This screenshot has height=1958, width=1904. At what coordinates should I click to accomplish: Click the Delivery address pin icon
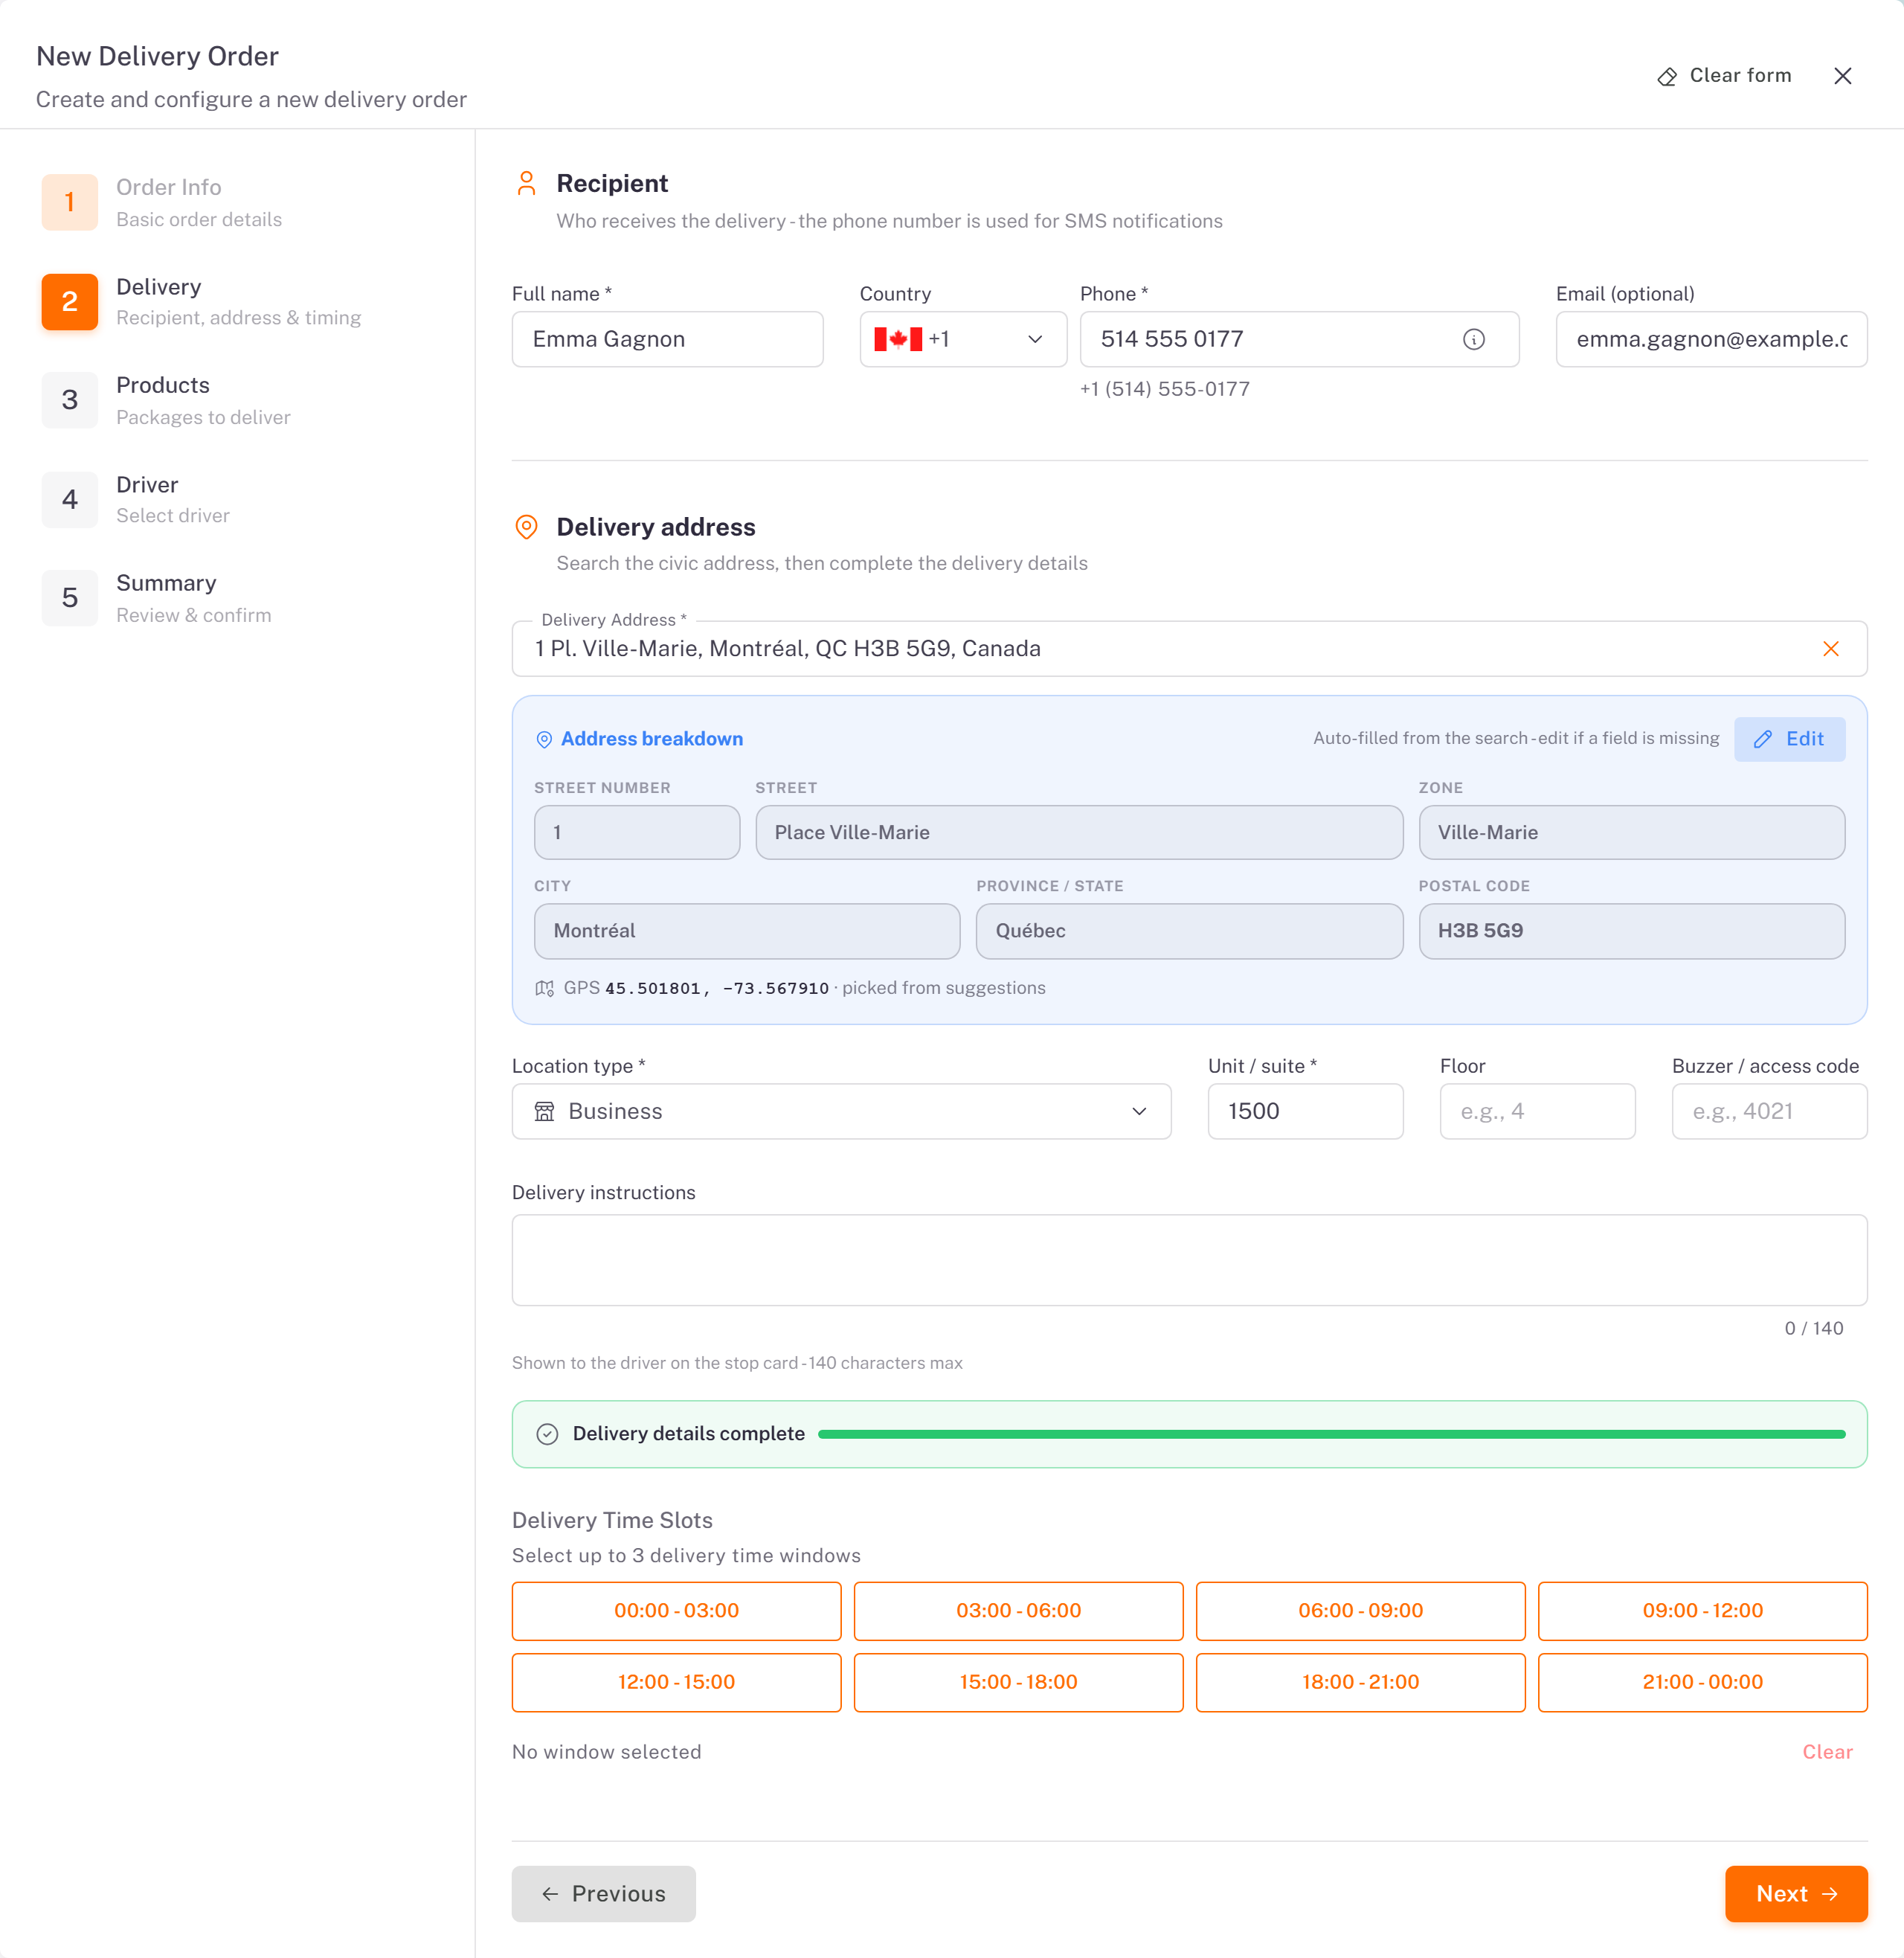(x=526, y=527)
